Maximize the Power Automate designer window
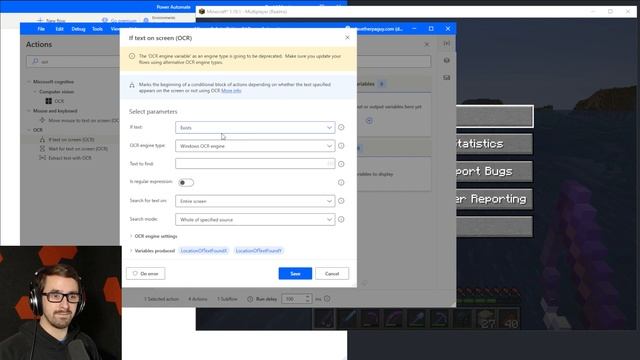Screen dimensions: 640x360 pyautogui.click(x=431, y=29)
